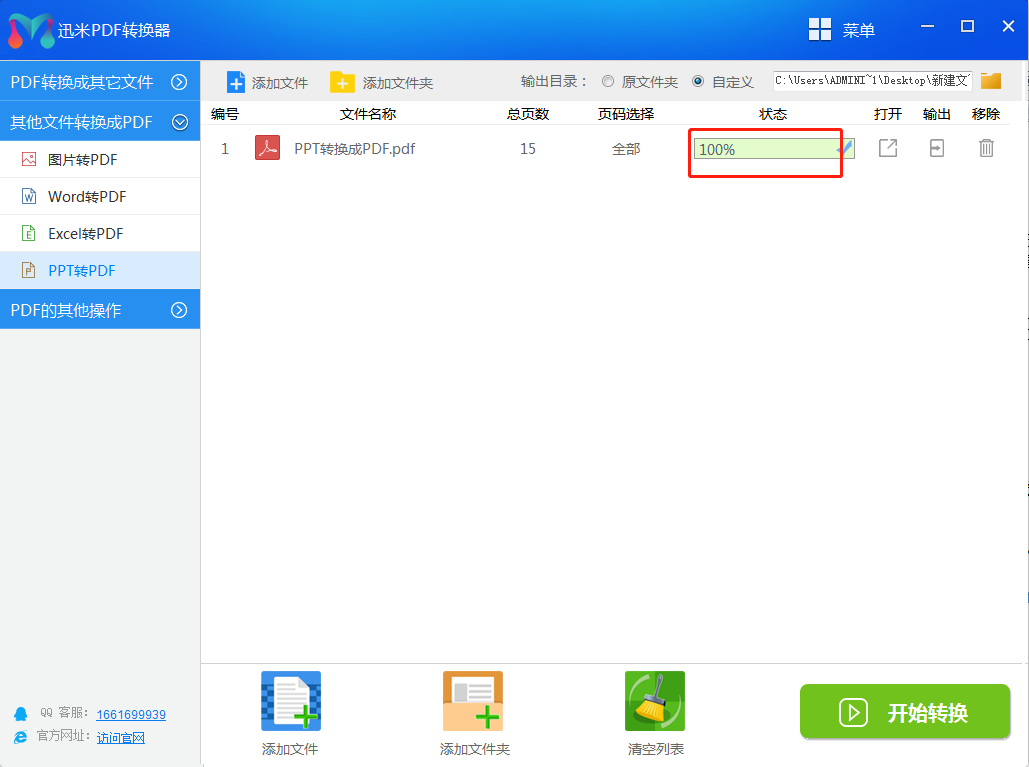Click the output directory path field
This screenshot has height=767, width=1029.
click(x=872, y=81)
